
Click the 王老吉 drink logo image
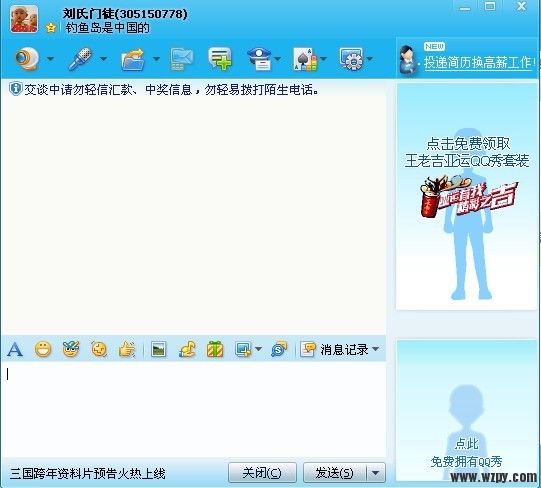click(469, 197)
